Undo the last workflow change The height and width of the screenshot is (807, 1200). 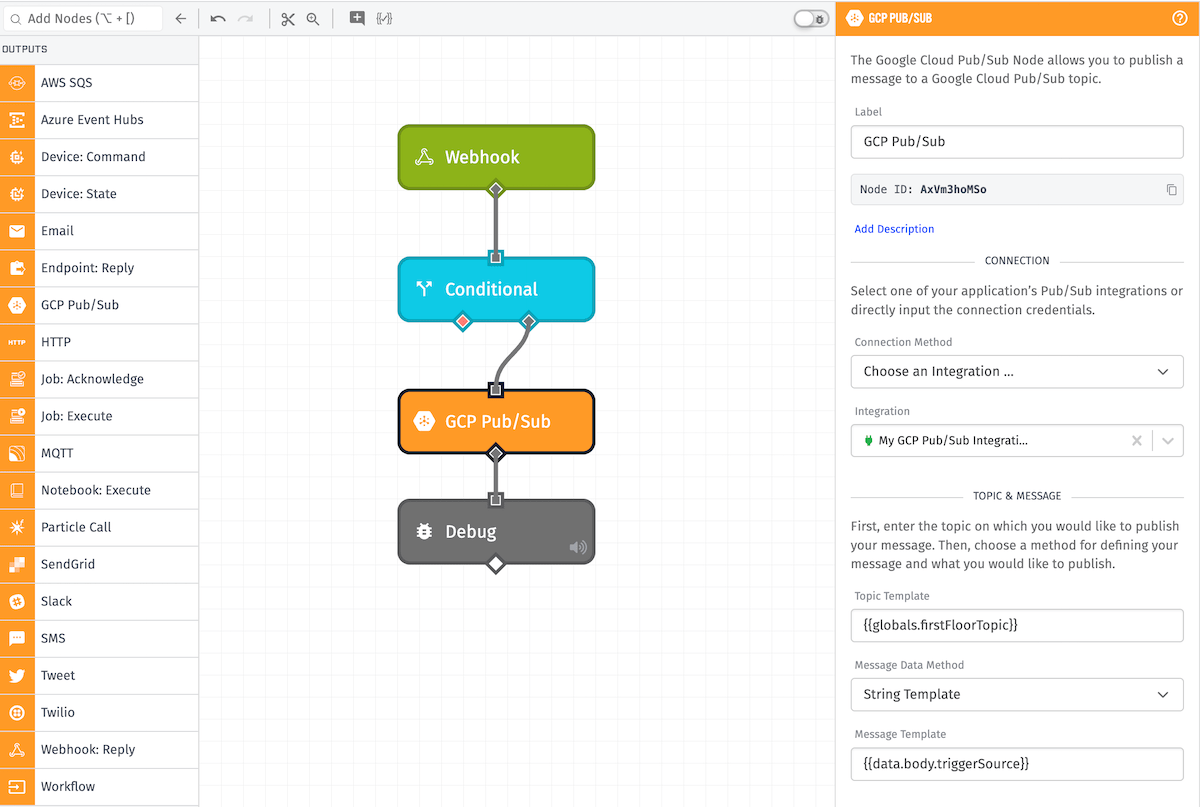[x=218, y=19]
